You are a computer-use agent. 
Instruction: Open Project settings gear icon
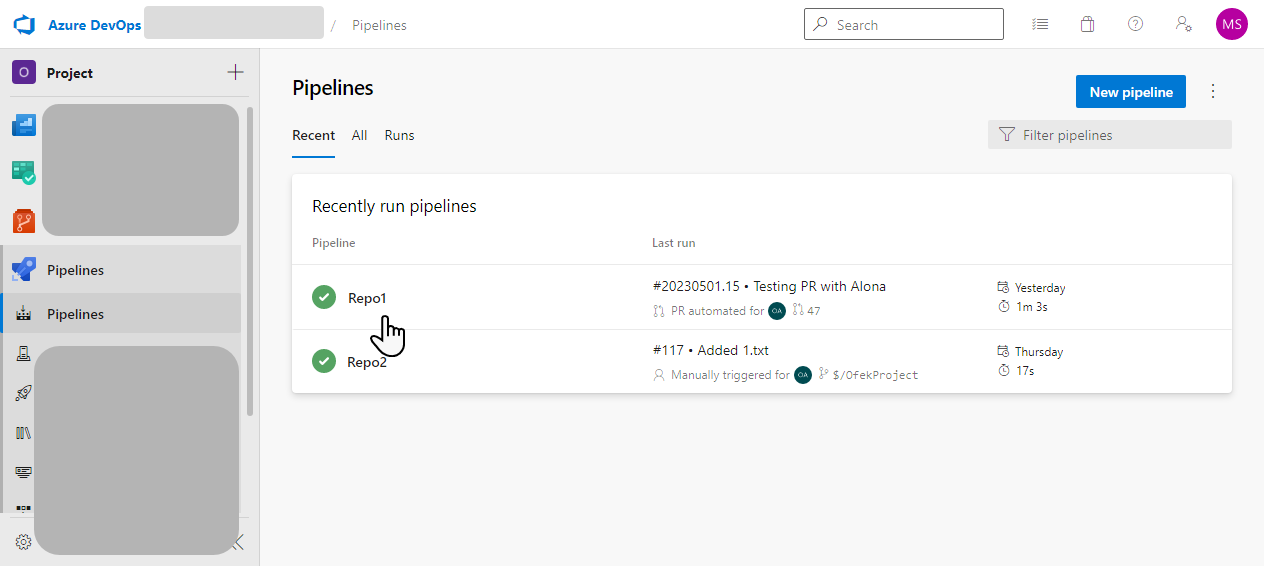(x=23, y=541)
